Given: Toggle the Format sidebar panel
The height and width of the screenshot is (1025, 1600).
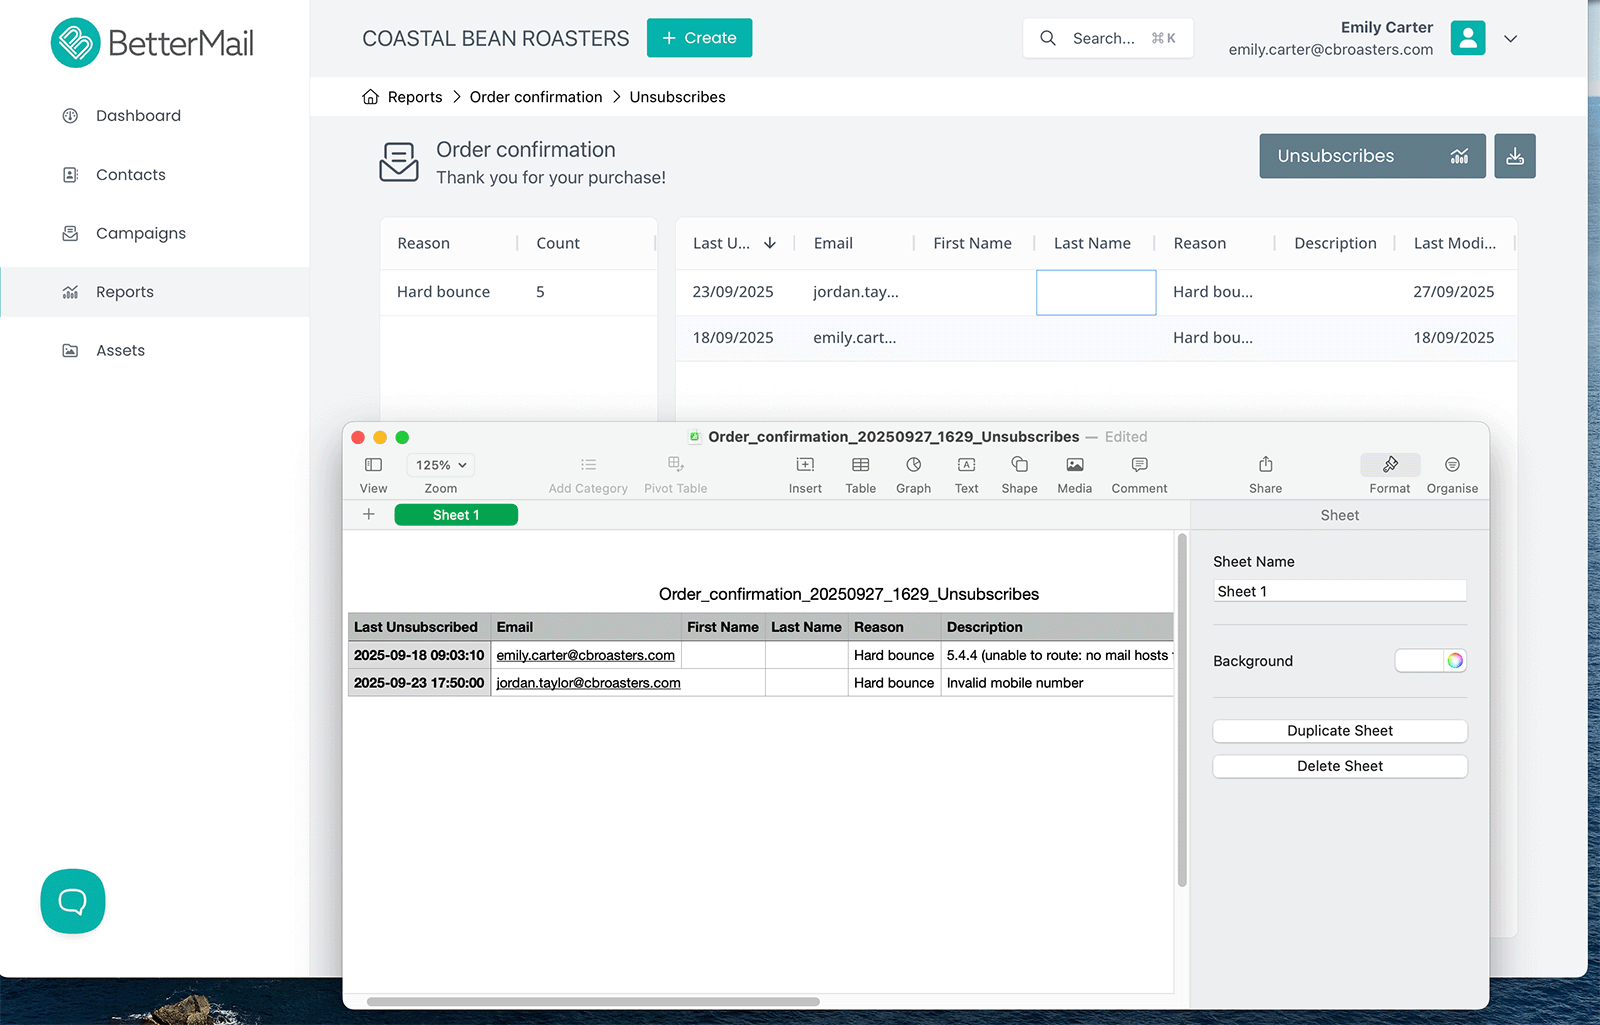Looking at the screenshot, I should (x=1389, y=465).
